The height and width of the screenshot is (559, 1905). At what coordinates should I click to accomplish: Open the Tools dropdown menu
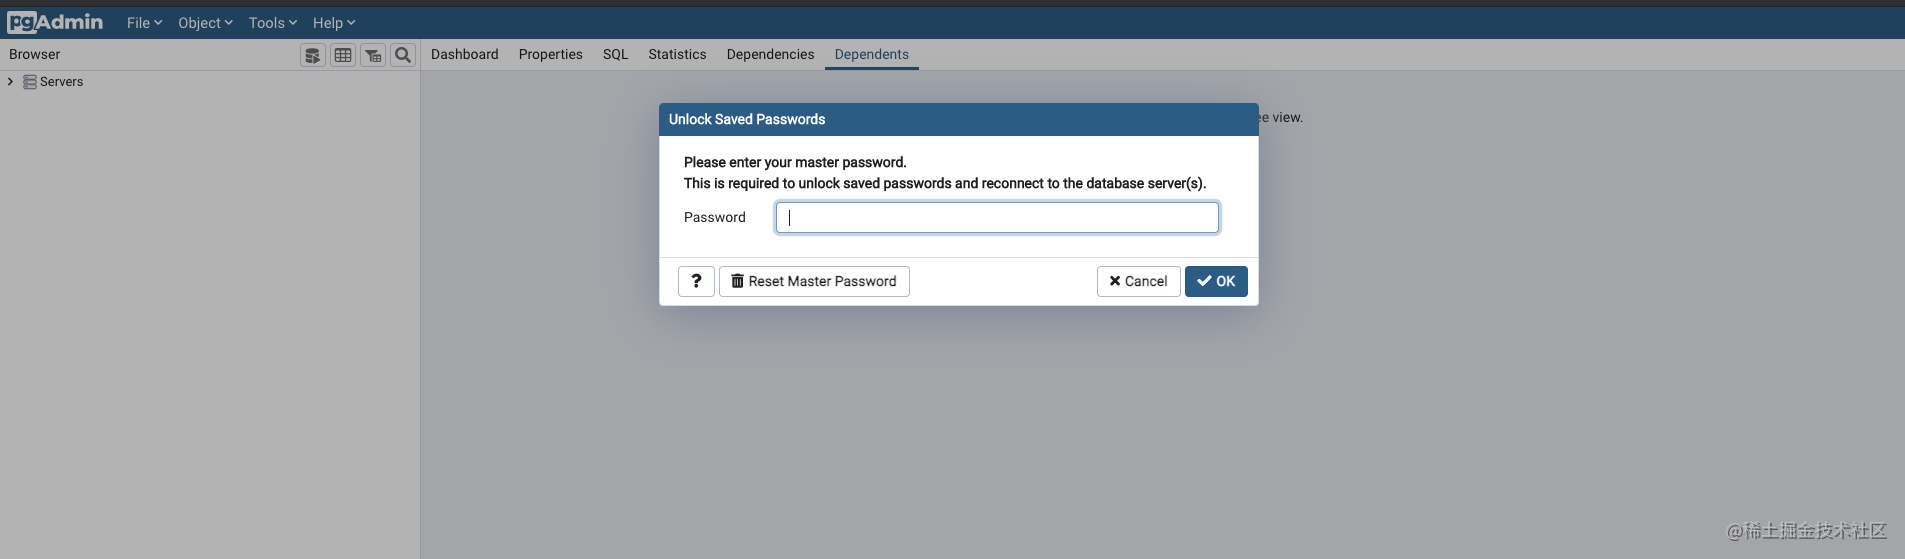[x=273, y=23]
